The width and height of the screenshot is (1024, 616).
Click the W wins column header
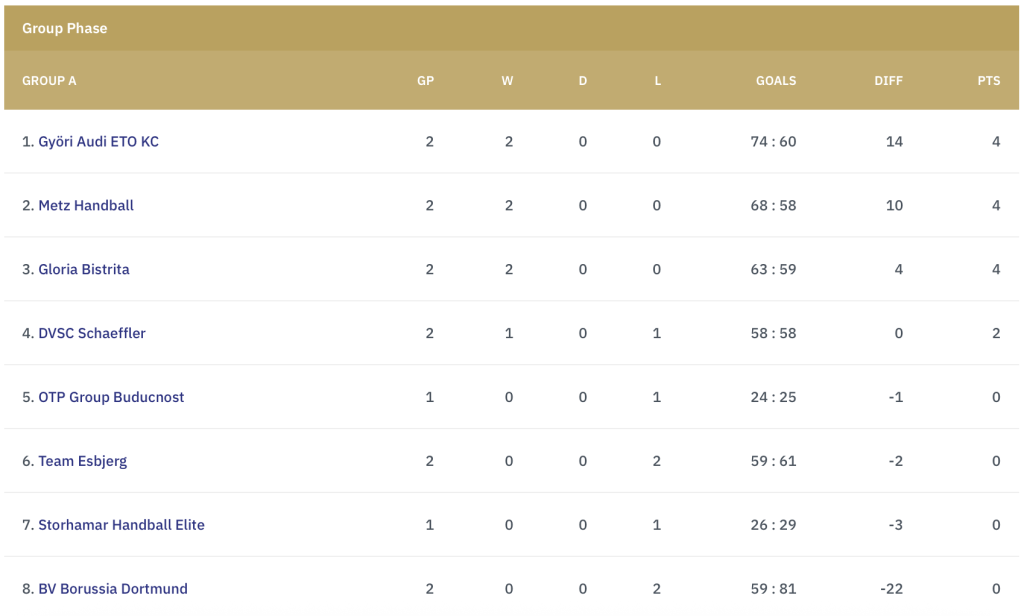point(507,81)
